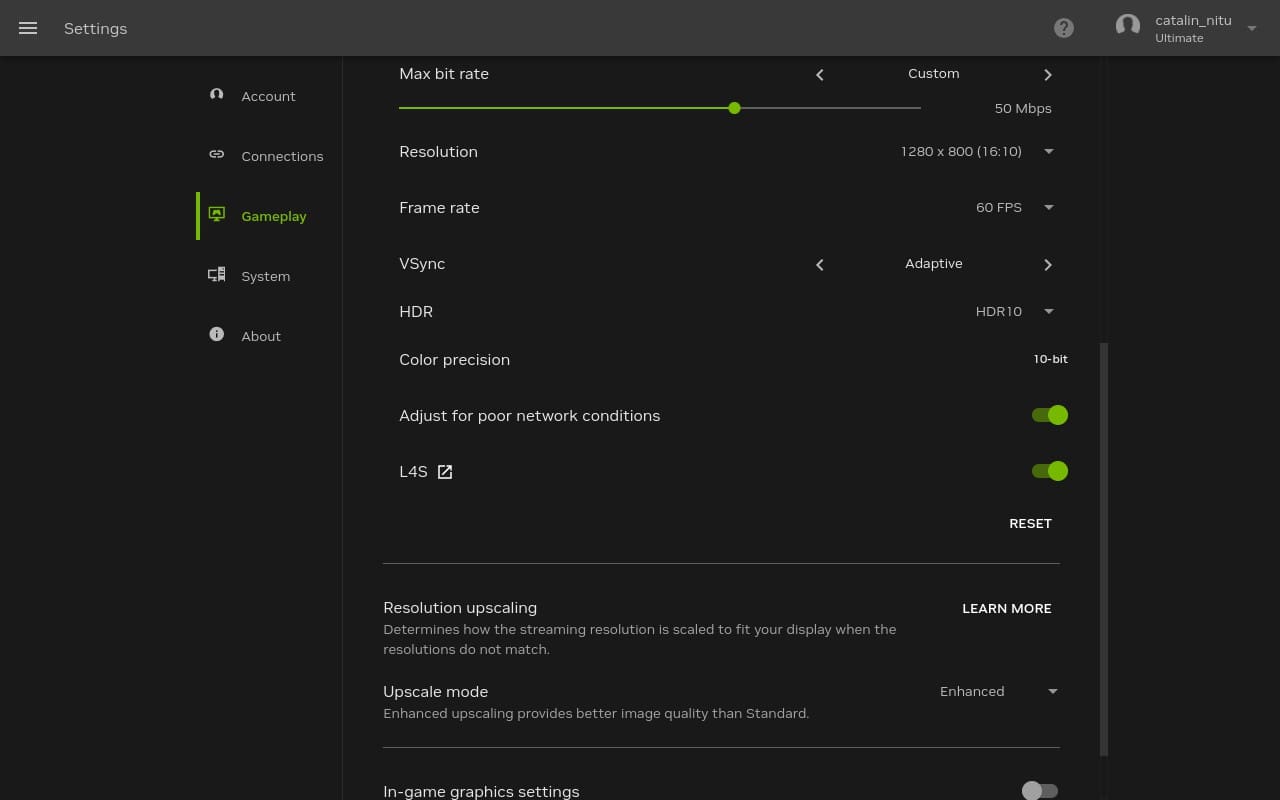
Task: Switch to the Gameplay settings tab
Action: pyautogui.click(x=272, y=216)
